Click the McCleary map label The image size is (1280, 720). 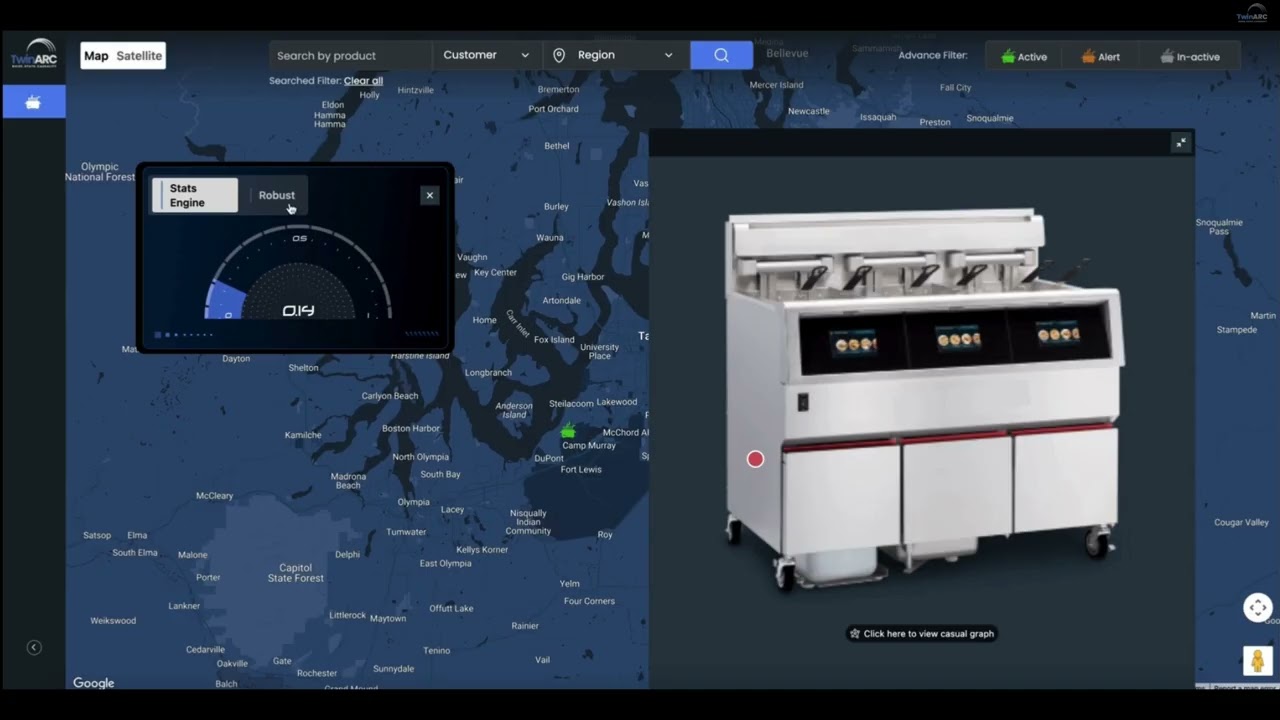[214, 495]
